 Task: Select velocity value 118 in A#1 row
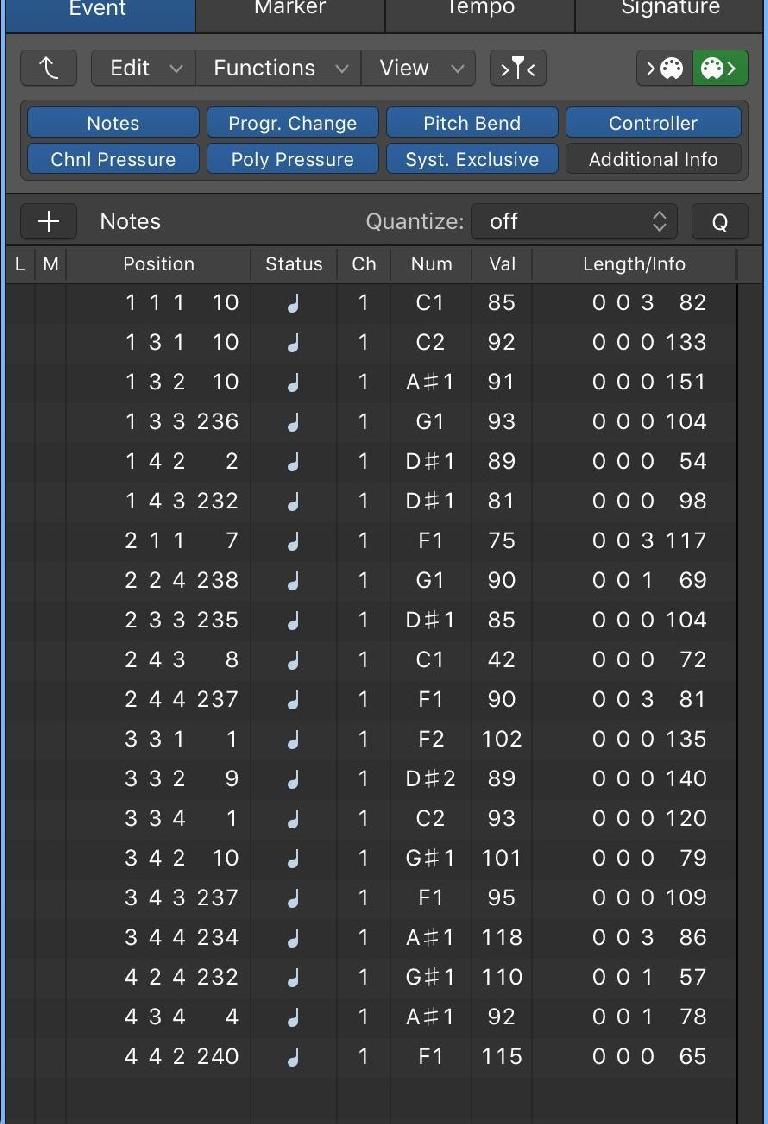(x=501, y=938)
